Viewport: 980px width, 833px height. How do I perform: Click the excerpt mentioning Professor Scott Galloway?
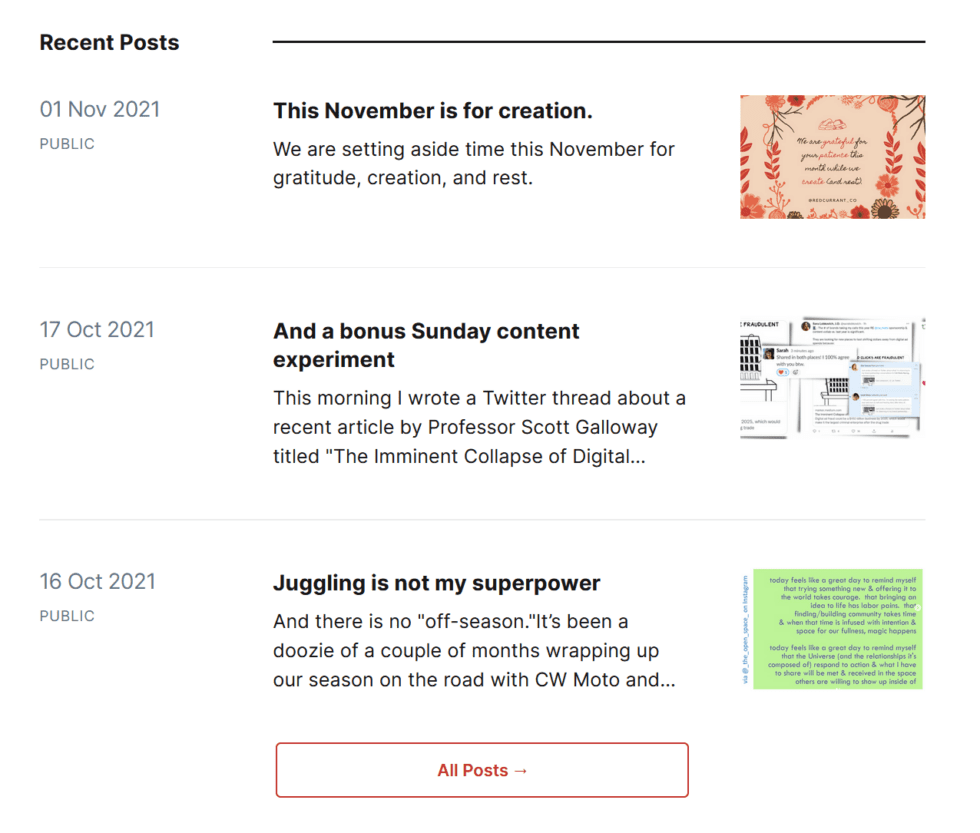tap(480, 426)
